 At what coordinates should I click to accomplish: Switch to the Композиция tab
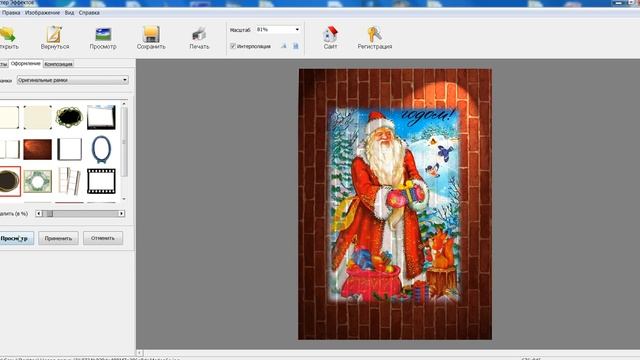tap(58, 64)
